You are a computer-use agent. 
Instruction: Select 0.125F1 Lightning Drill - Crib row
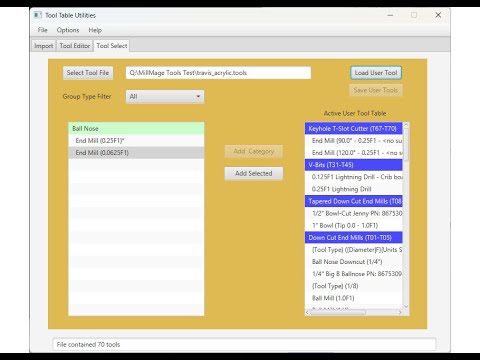tap(354, 177)
